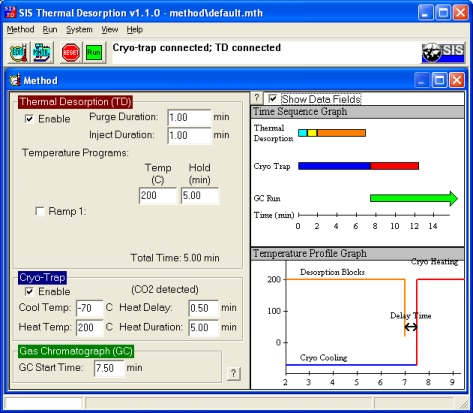Click the Cool Temp field
Image resolution: width=473 pixels, height=413 pixels.
(x=89, y=308)
